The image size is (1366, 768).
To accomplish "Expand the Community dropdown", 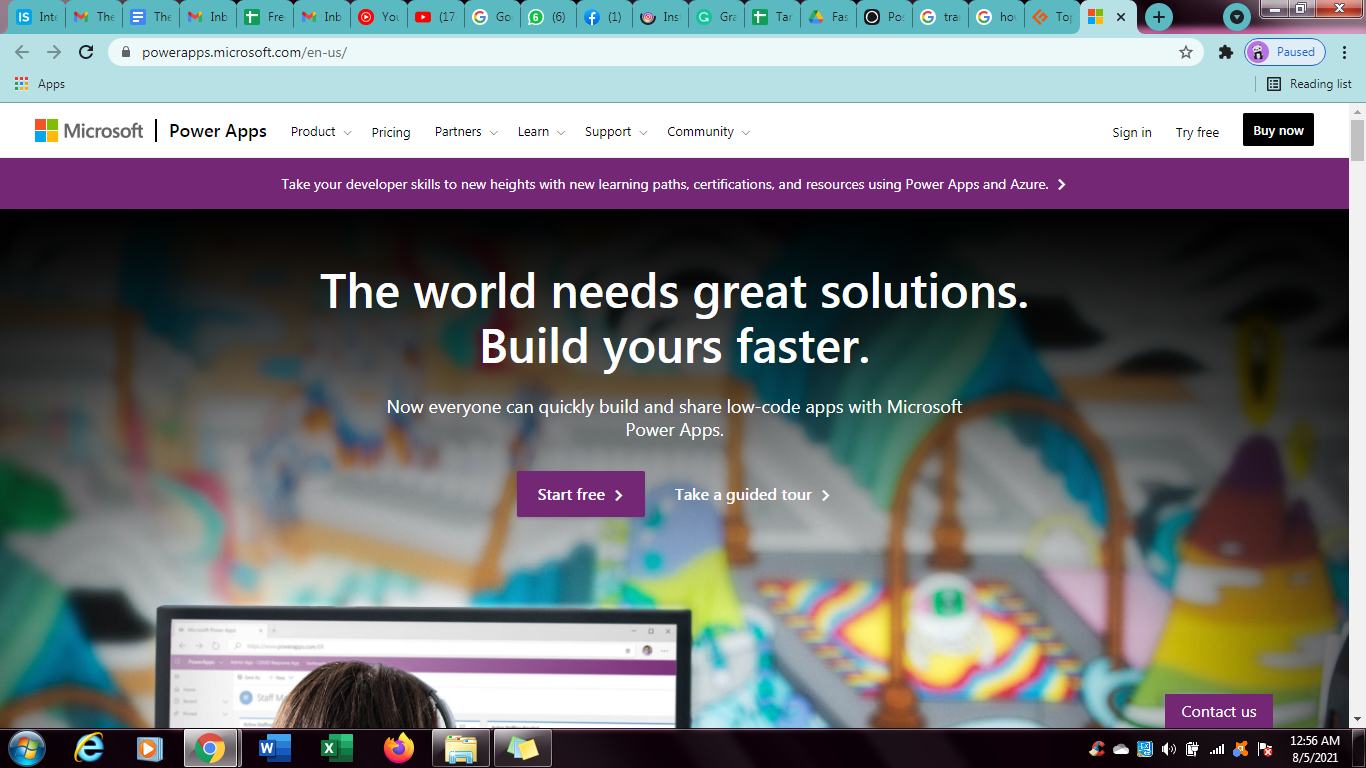I will point(709,132).
